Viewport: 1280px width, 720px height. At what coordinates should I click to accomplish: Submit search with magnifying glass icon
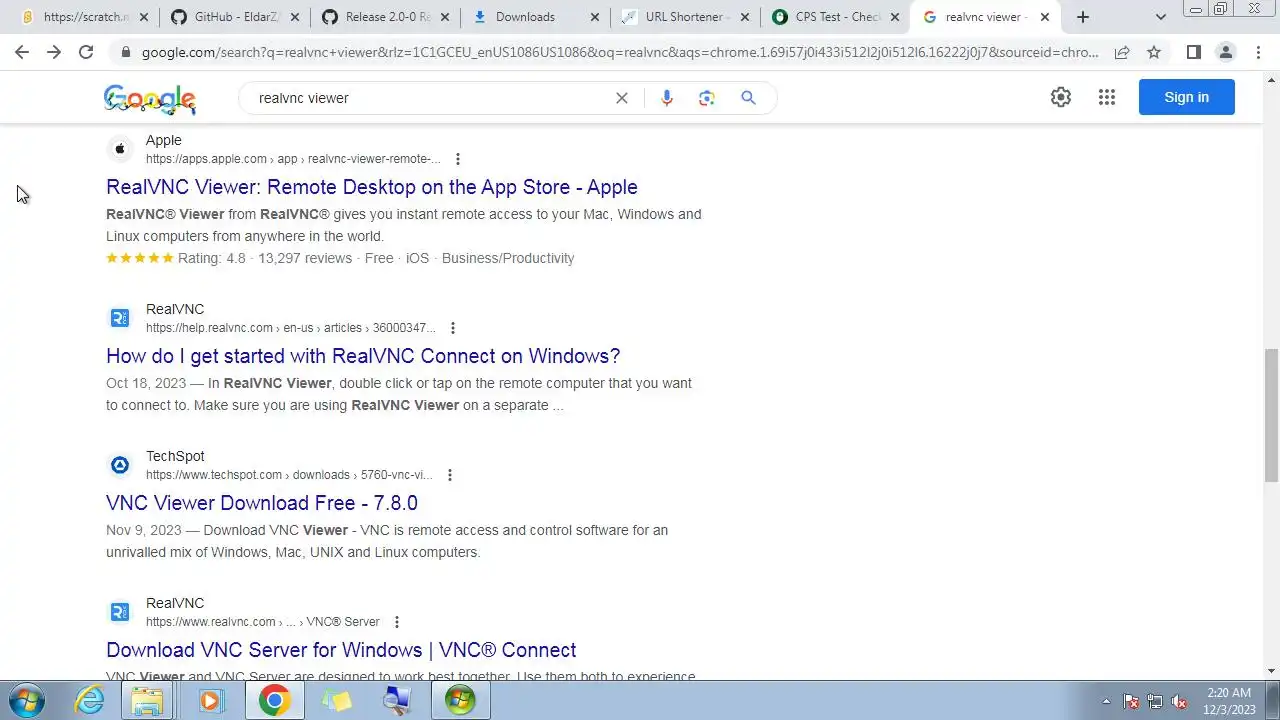click(748, 98)
